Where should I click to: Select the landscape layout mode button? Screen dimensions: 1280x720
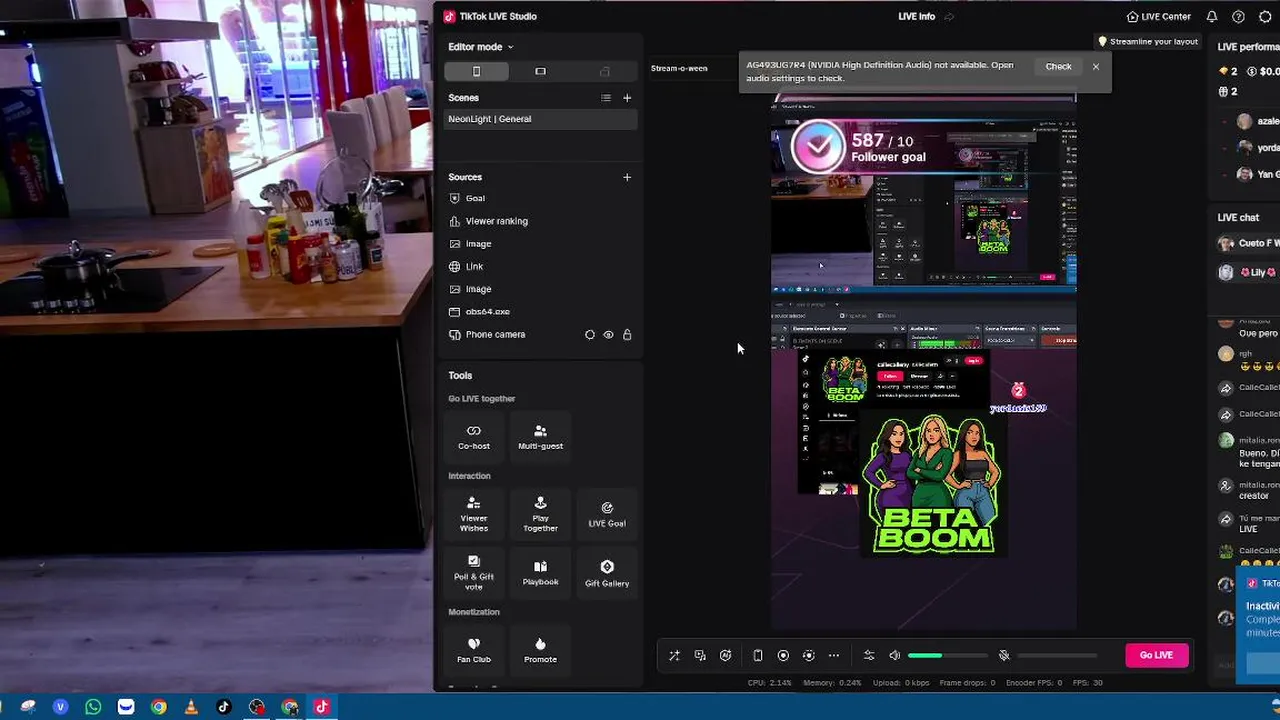point(540,71)
